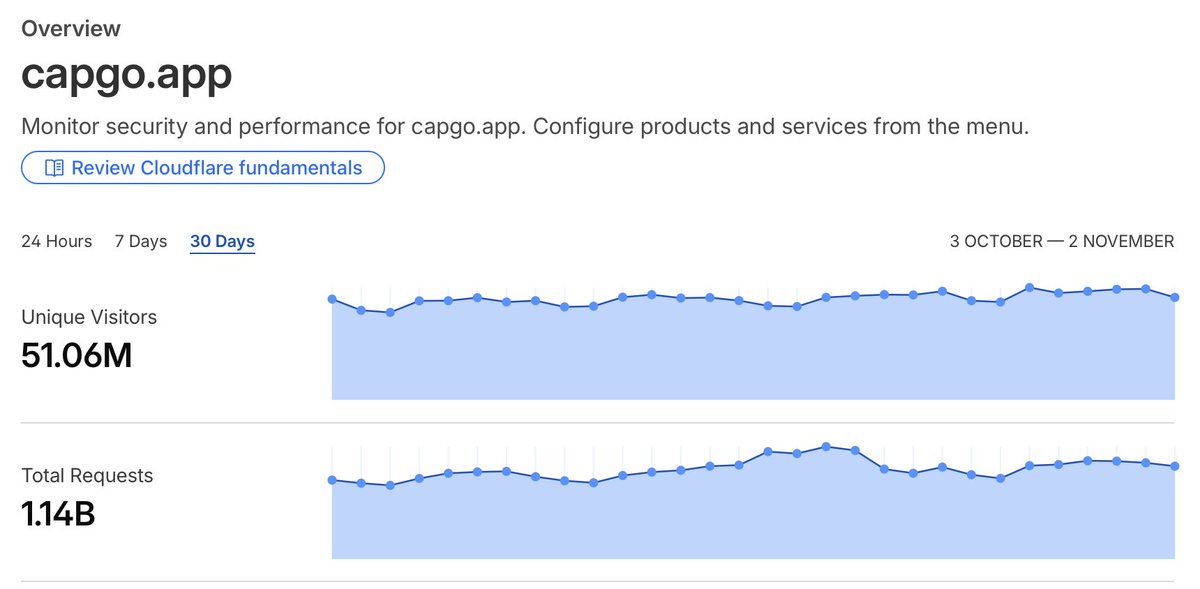Click the capgo.app domain heading
Image resolution: width=1200 pixels, height=589 pixels.
(127, 76)
